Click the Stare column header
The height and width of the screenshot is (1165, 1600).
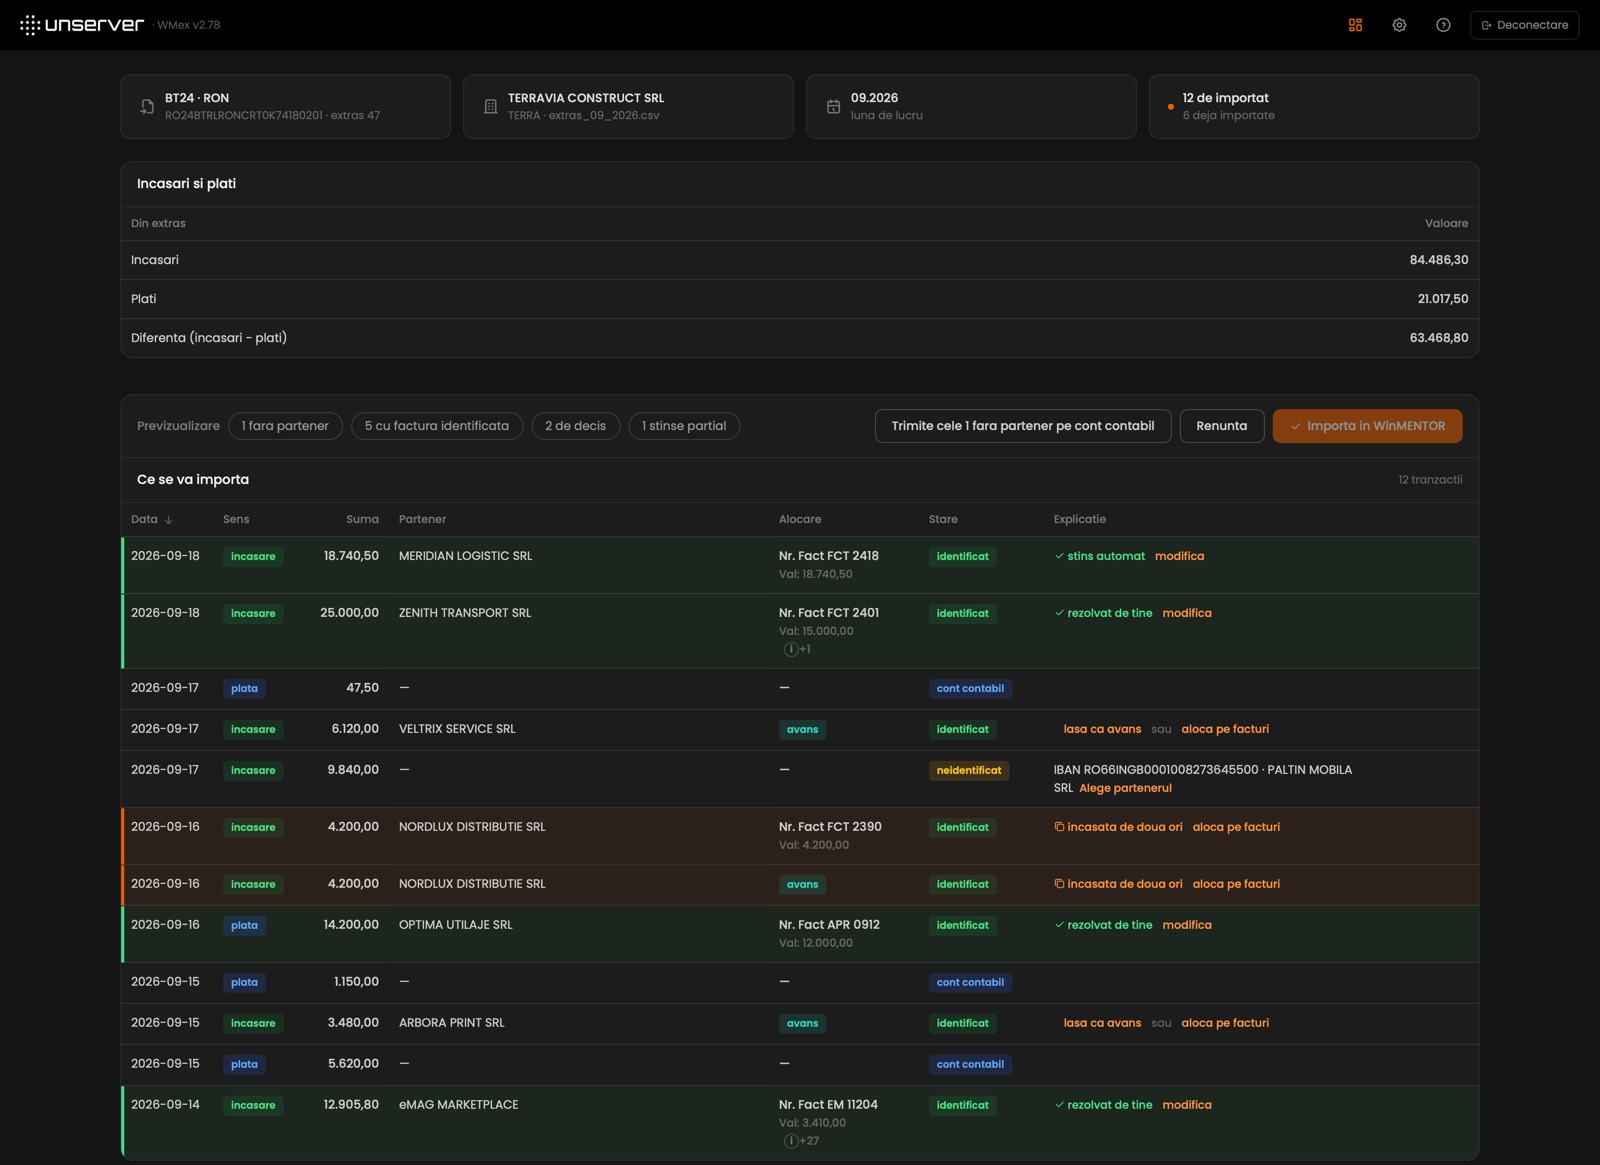(x=943, y=520)
